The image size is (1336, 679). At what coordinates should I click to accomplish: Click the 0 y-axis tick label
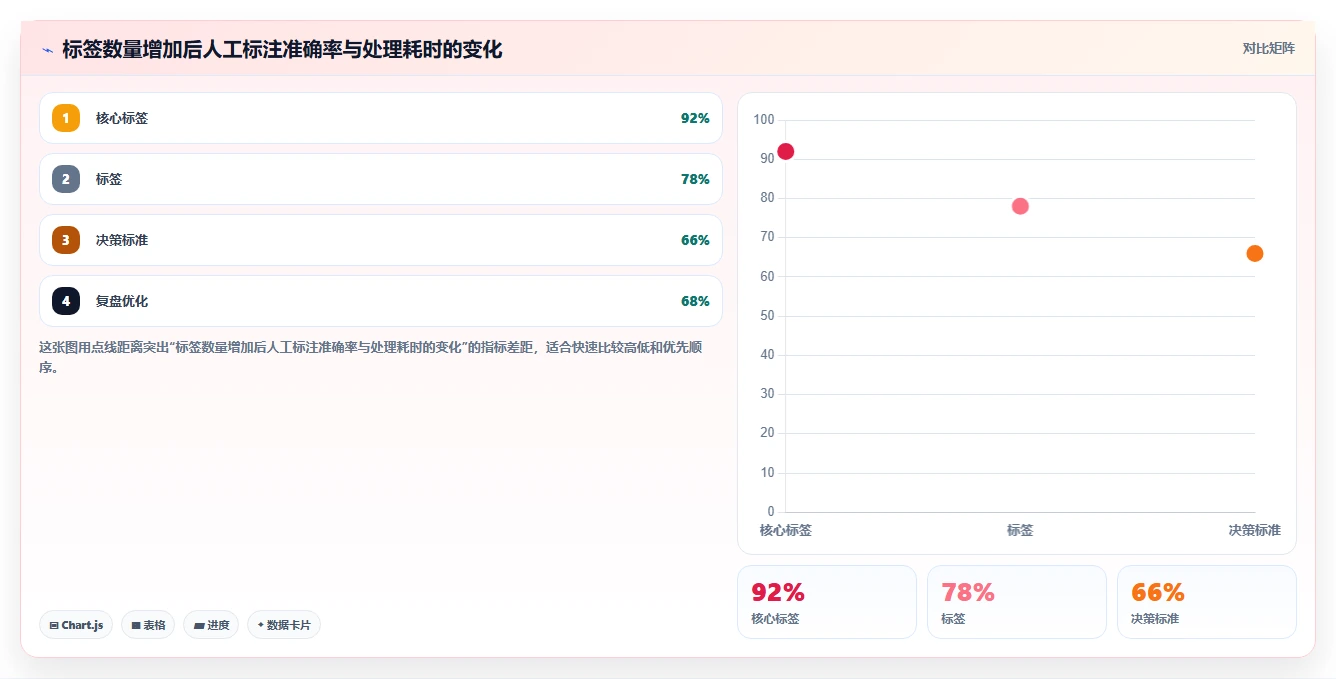pos(770,512)
